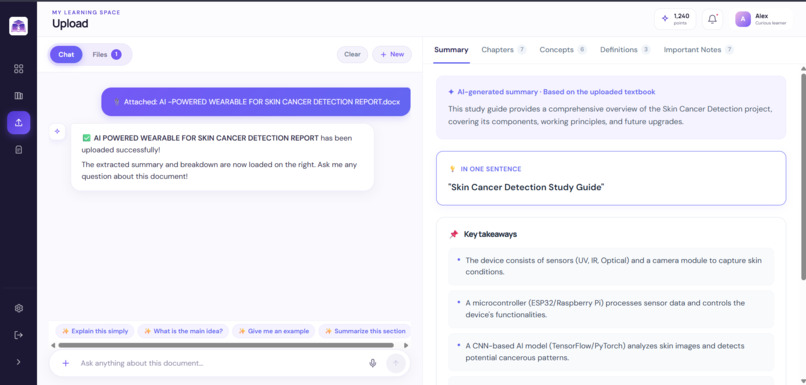Open the Chapters tab
The height and width of the screenshot is (385, 806).
[503, 50]
